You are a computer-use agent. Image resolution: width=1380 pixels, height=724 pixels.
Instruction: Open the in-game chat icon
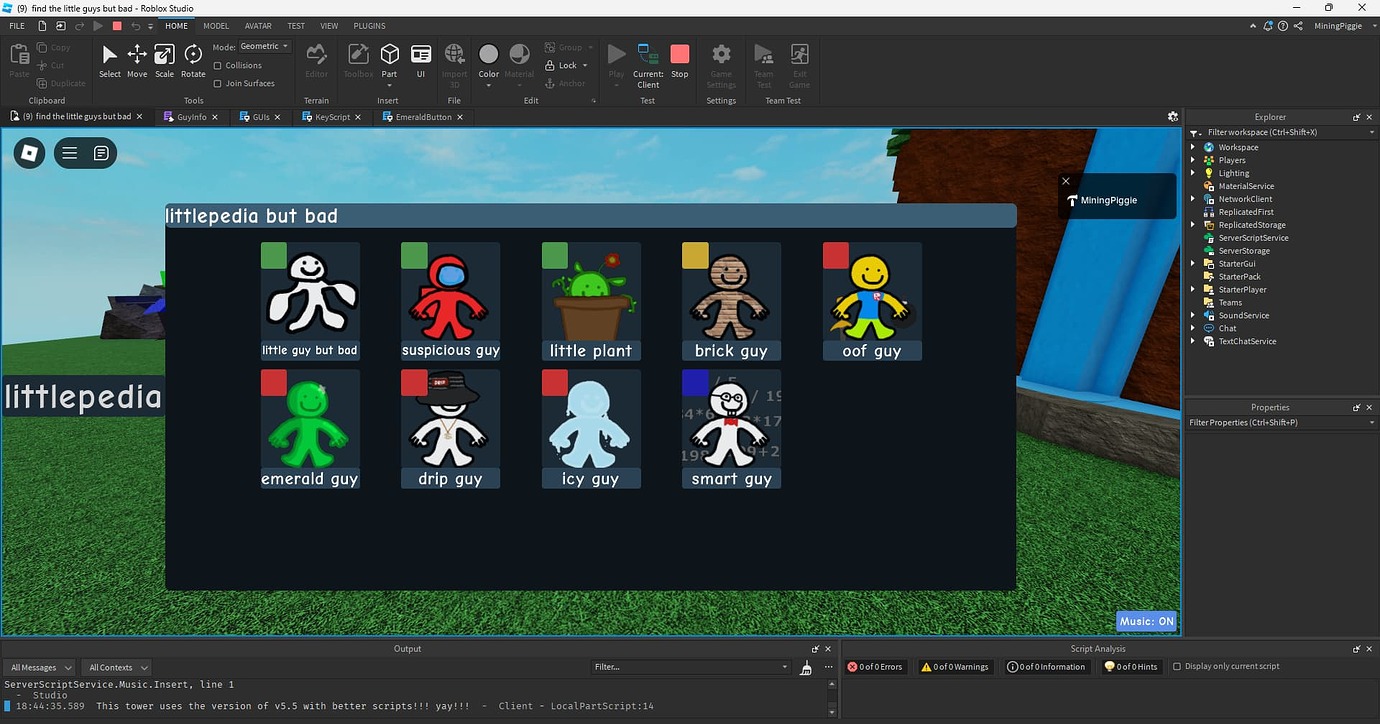point(101,153)
